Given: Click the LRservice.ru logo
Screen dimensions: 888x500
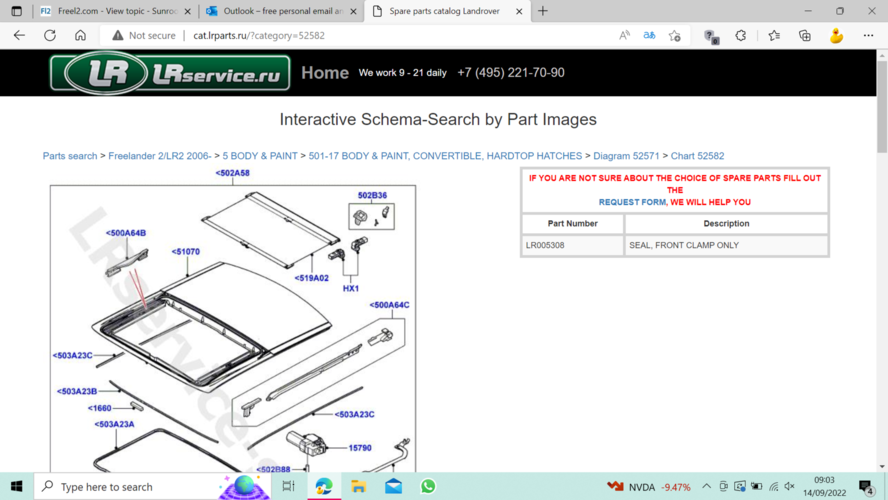Looking at the screenshot, I should (x=169, y=72).
